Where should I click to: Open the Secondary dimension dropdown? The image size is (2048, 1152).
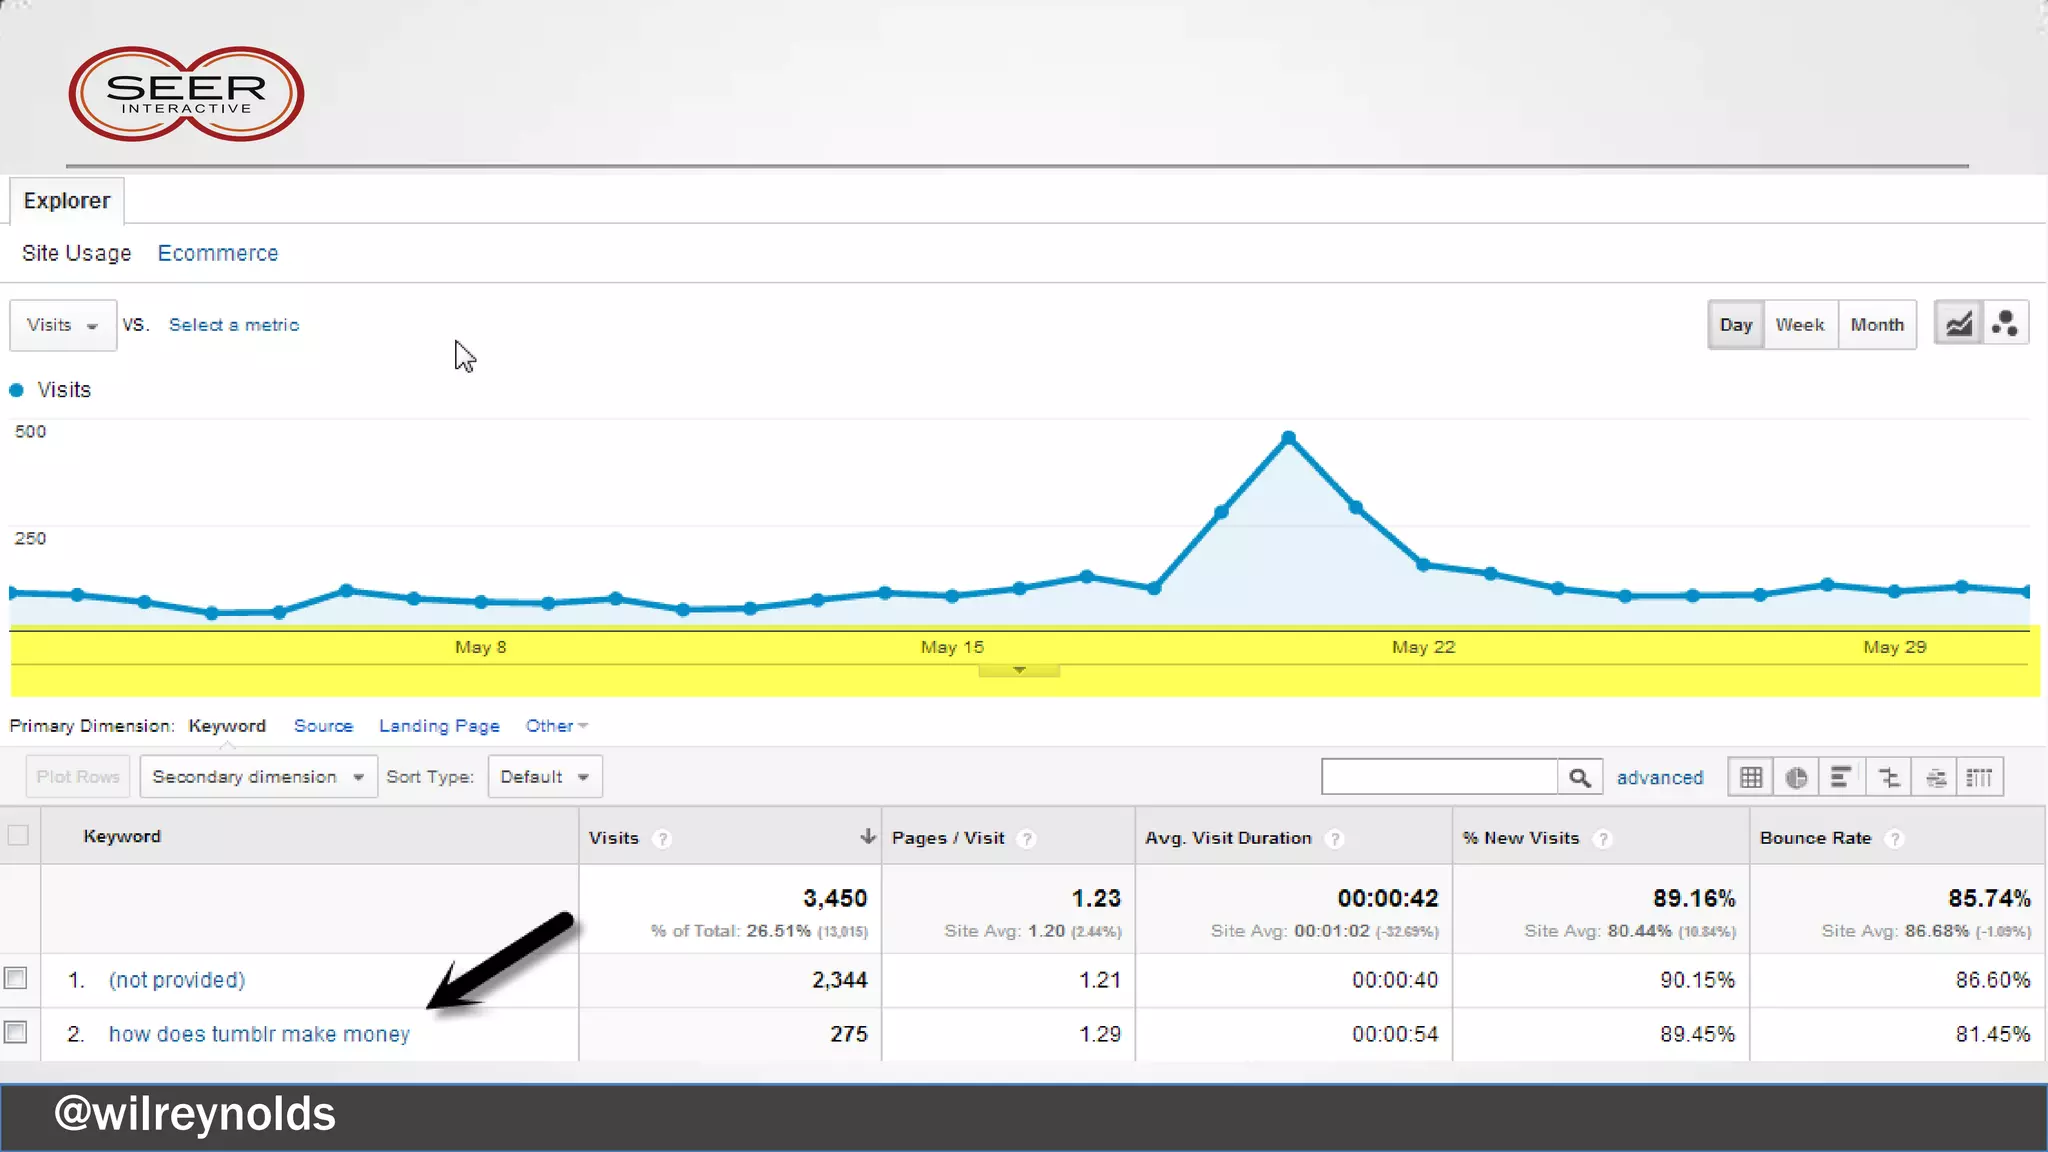[x=258, y=777]
